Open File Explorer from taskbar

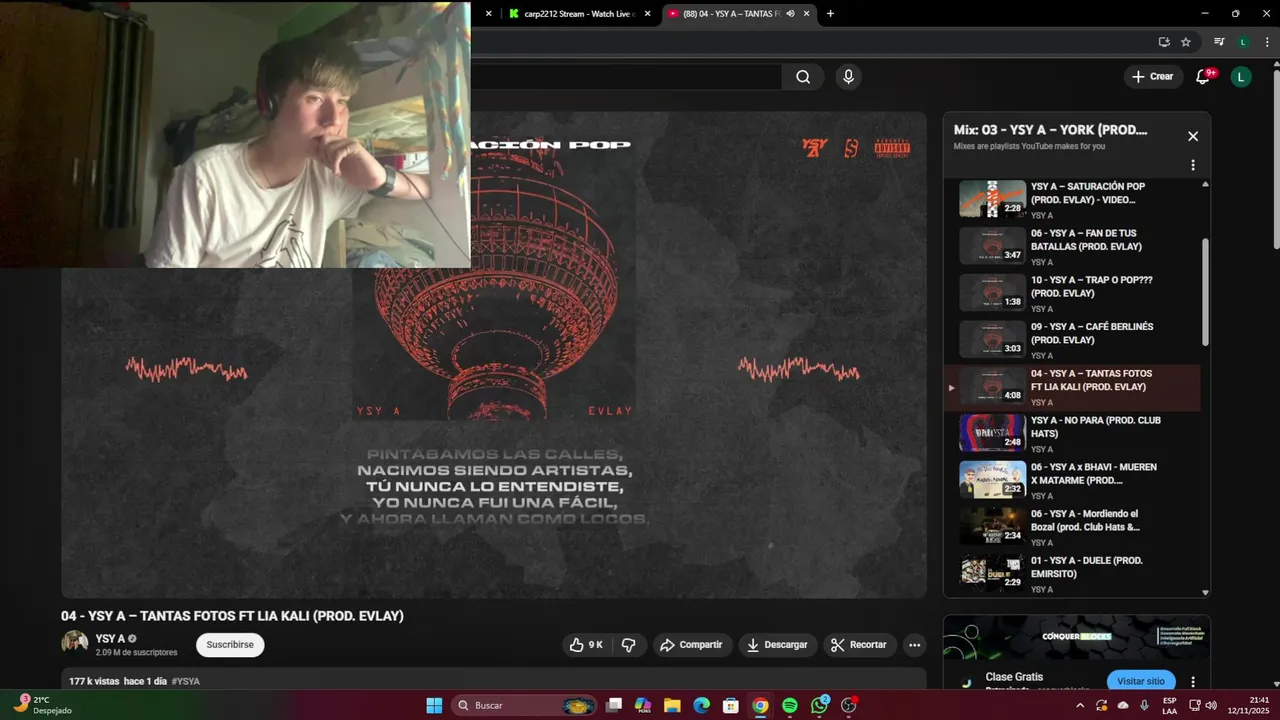(x=672, y=705)
